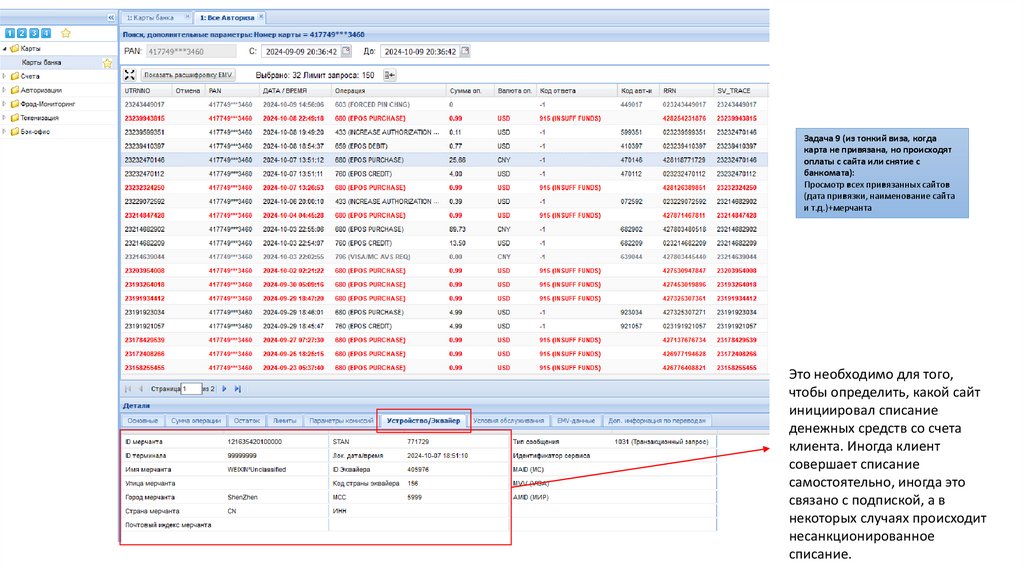Select workspace number 3 in the sidebar

[x=33, y=32]
